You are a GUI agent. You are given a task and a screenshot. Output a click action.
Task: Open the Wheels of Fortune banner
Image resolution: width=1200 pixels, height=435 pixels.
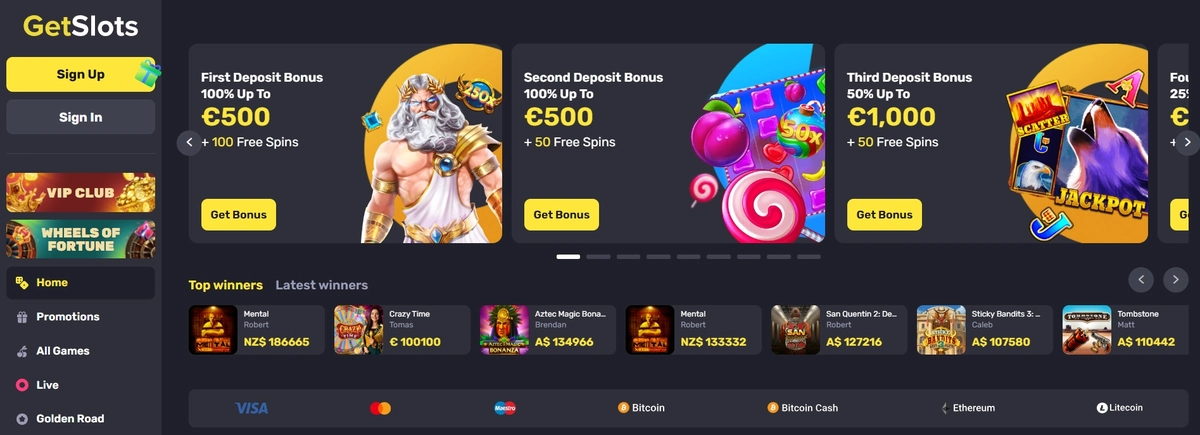(x=81, y=239)
